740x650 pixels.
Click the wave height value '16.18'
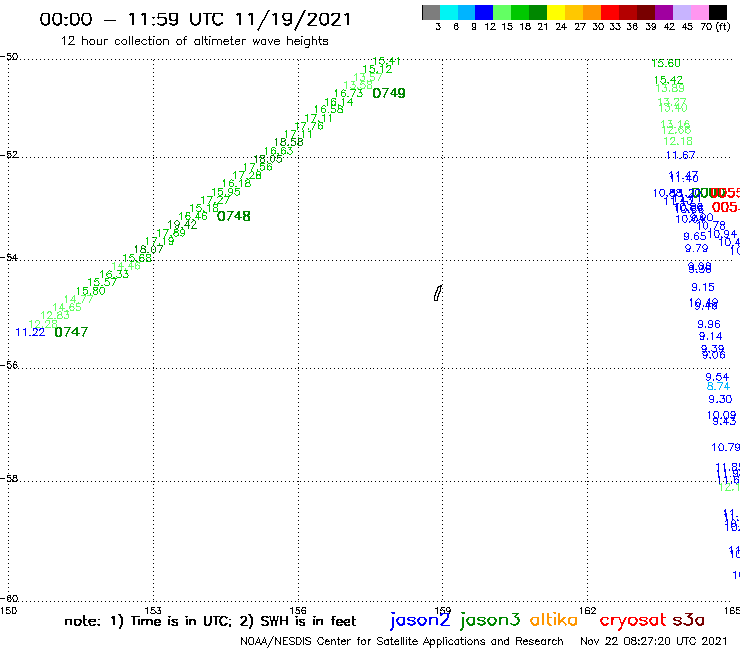236,183
